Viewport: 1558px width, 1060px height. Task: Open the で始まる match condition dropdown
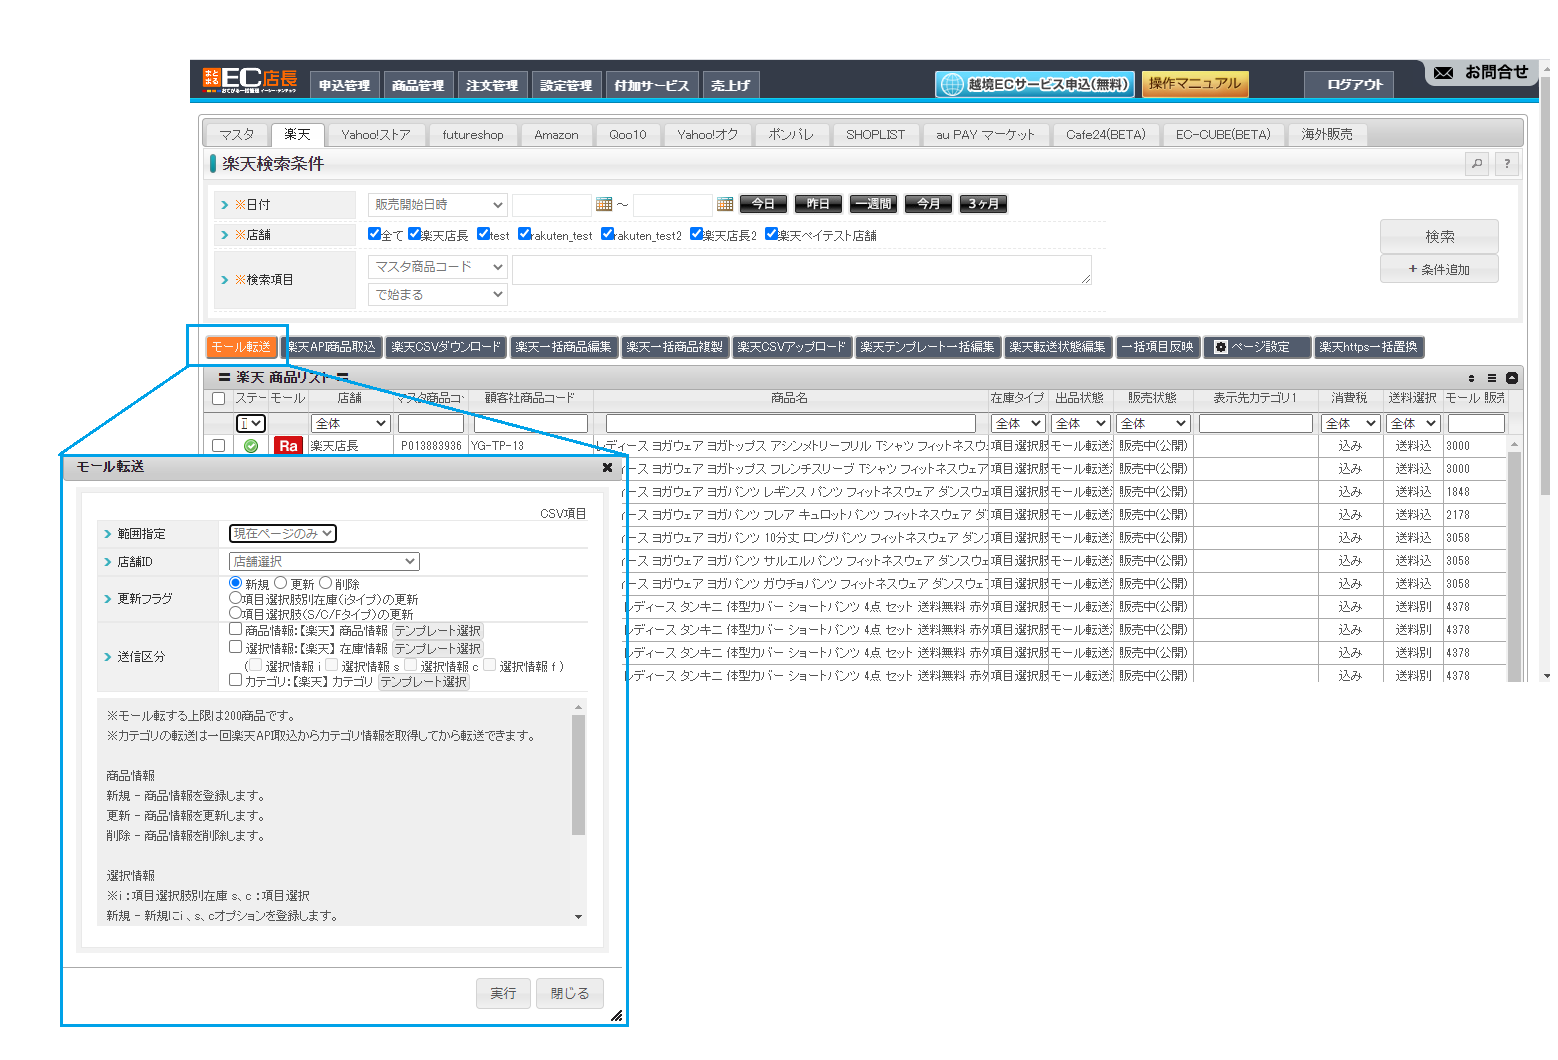(x=438, y=295)
